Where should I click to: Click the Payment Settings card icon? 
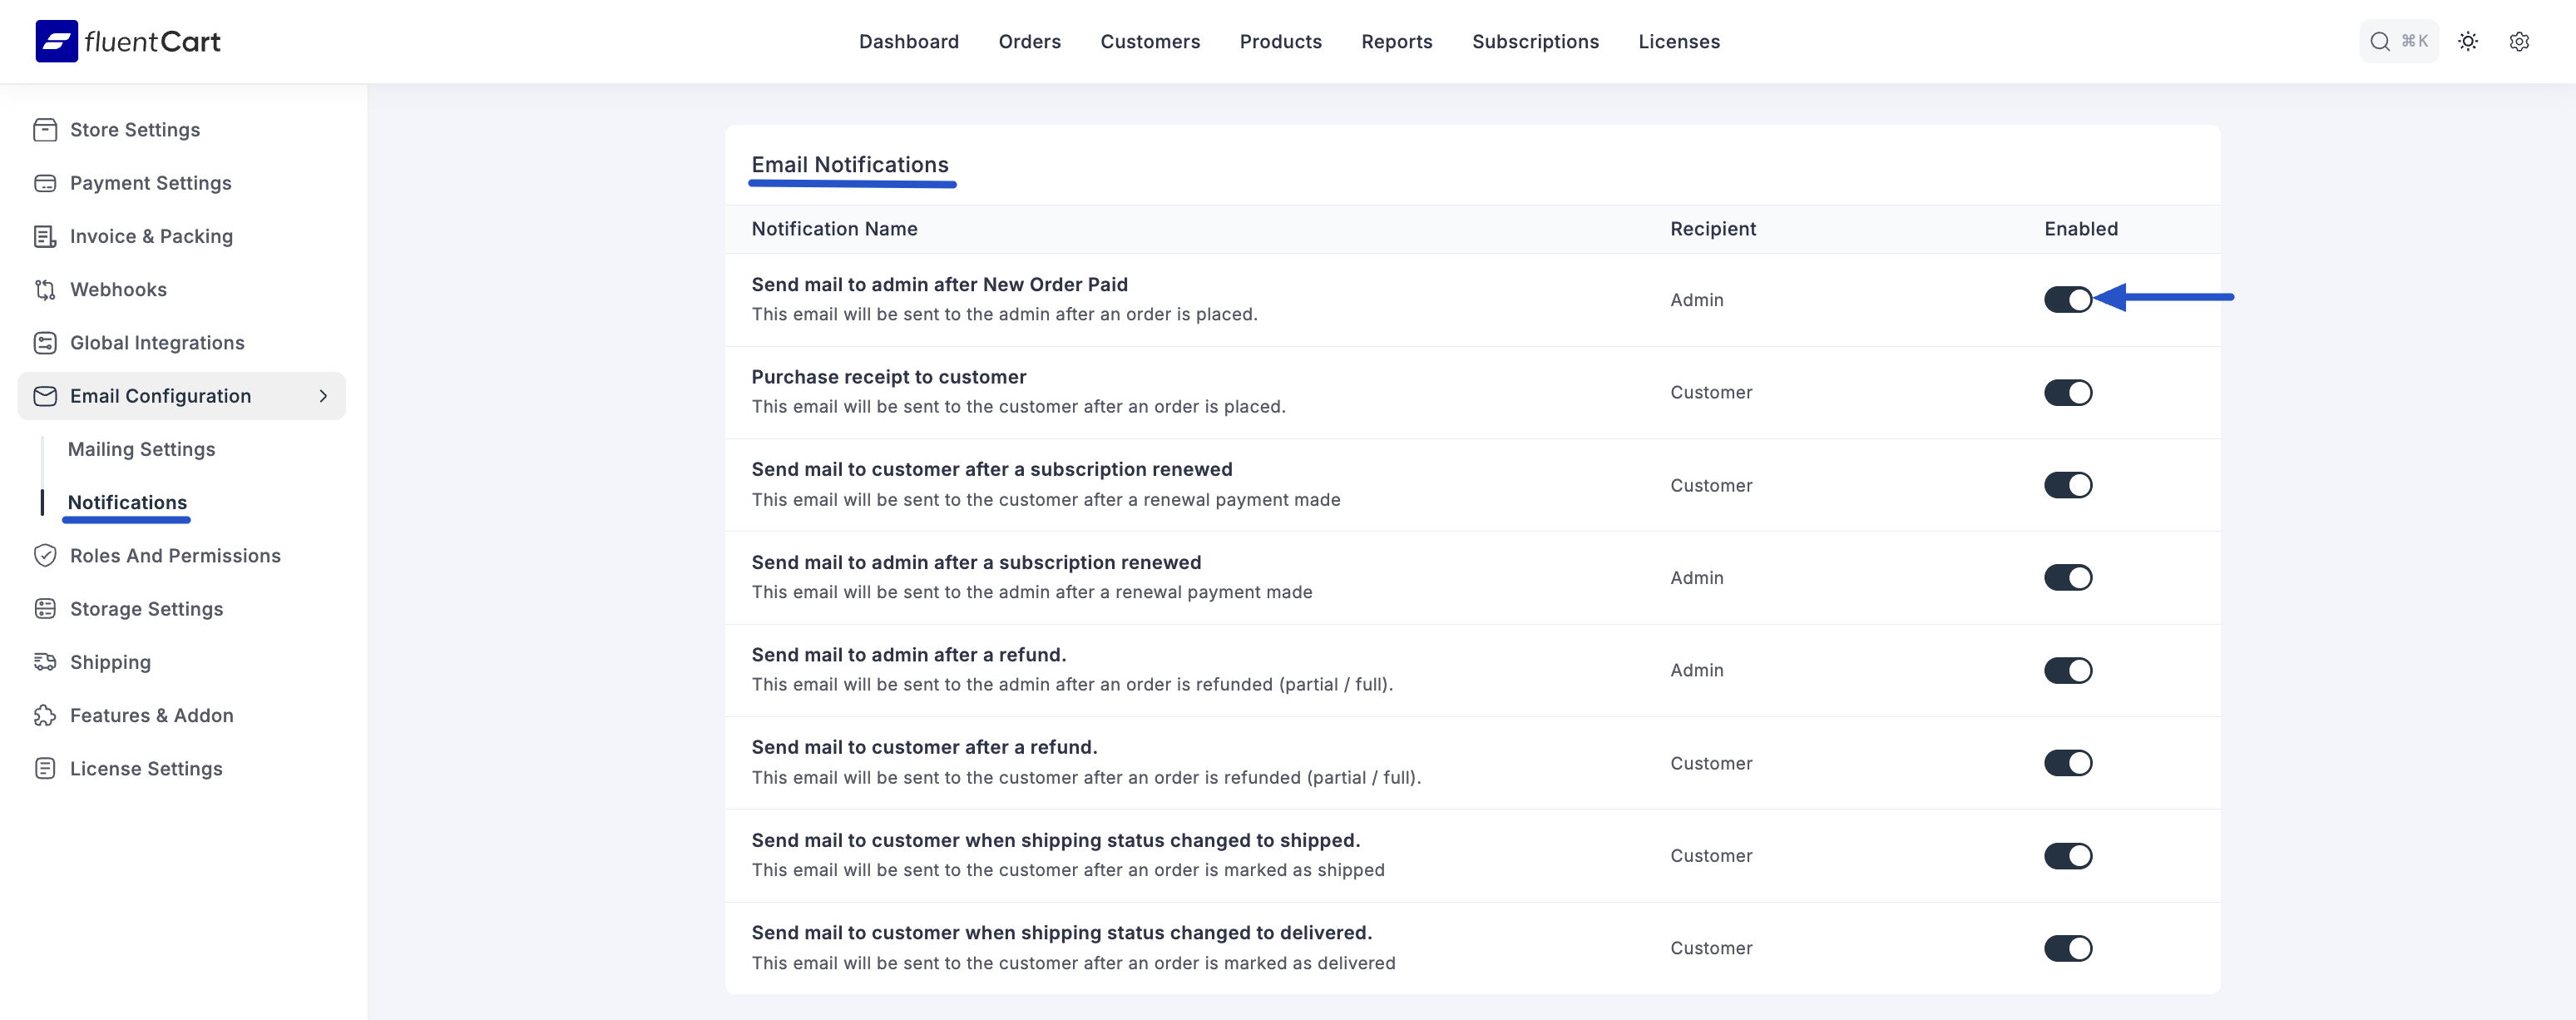(45, 183)
